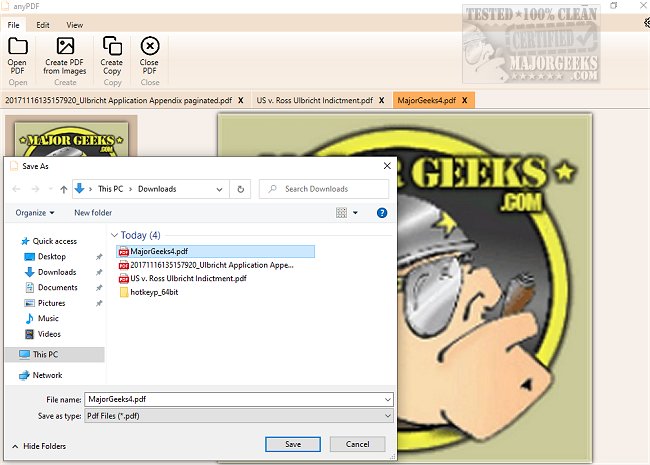Click the pin icon beside Downloads
650x465 pixels.
[x=99, y=272]
